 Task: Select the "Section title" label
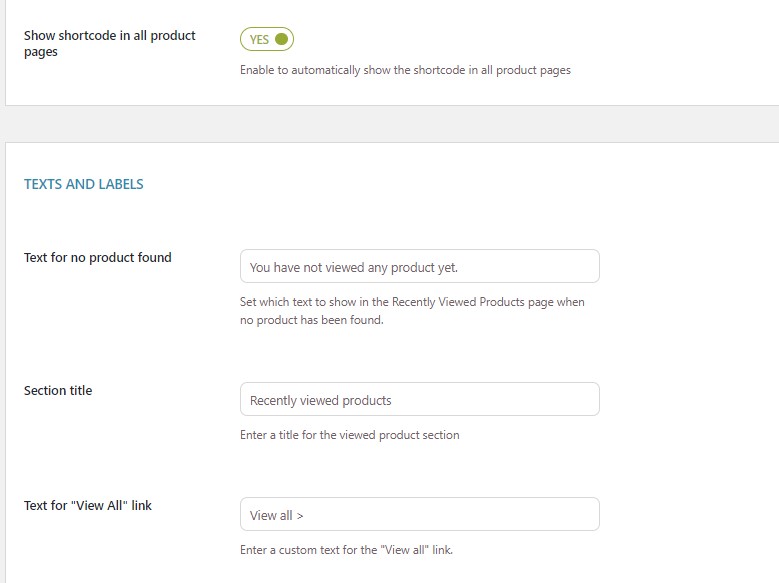point(58,390)
